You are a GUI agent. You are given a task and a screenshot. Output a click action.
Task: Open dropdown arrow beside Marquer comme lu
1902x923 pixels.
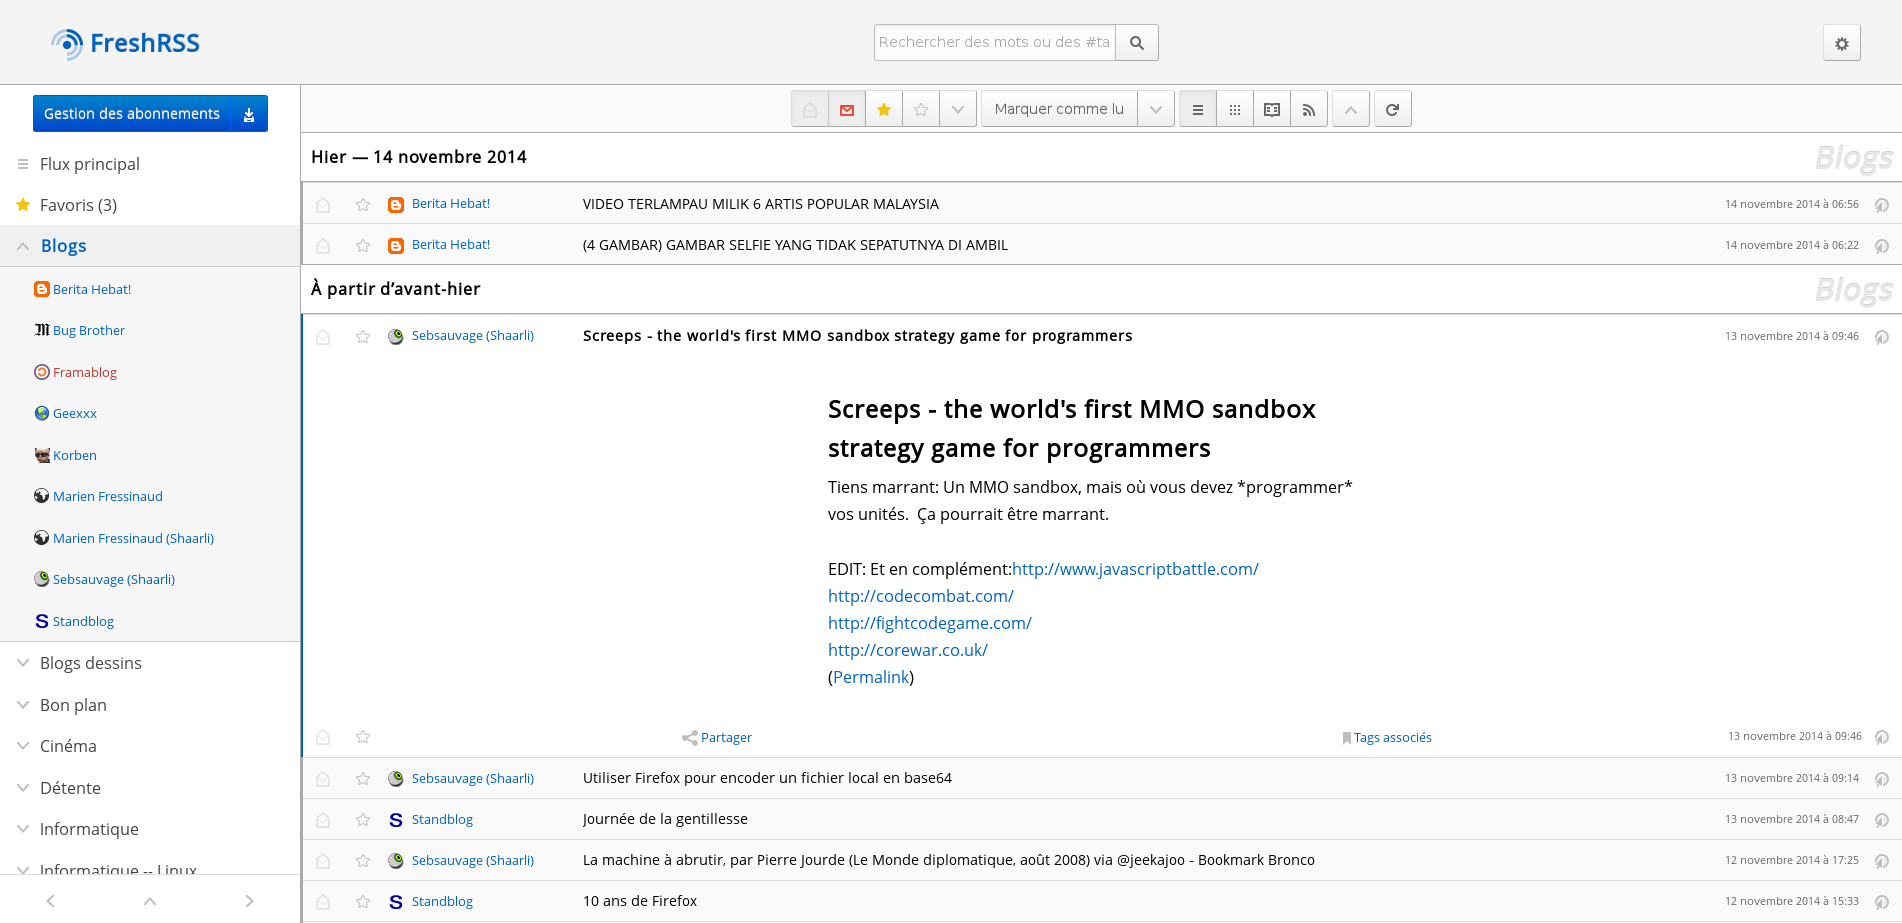pyautogui.click(x=1155, y=110)
